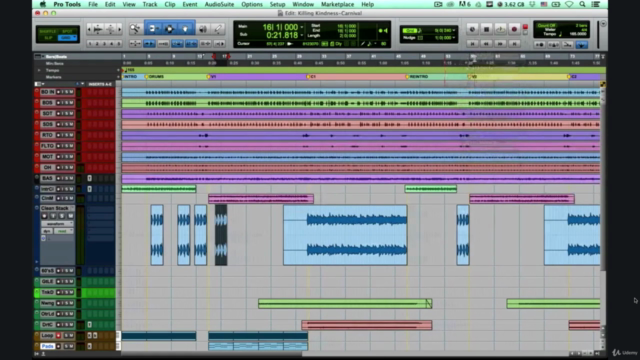Image resolution: width=640 pixels, height=360 pixels.
Task: Open the Marketplace menu
Action: pyautogui.click(x=337, y=4)
